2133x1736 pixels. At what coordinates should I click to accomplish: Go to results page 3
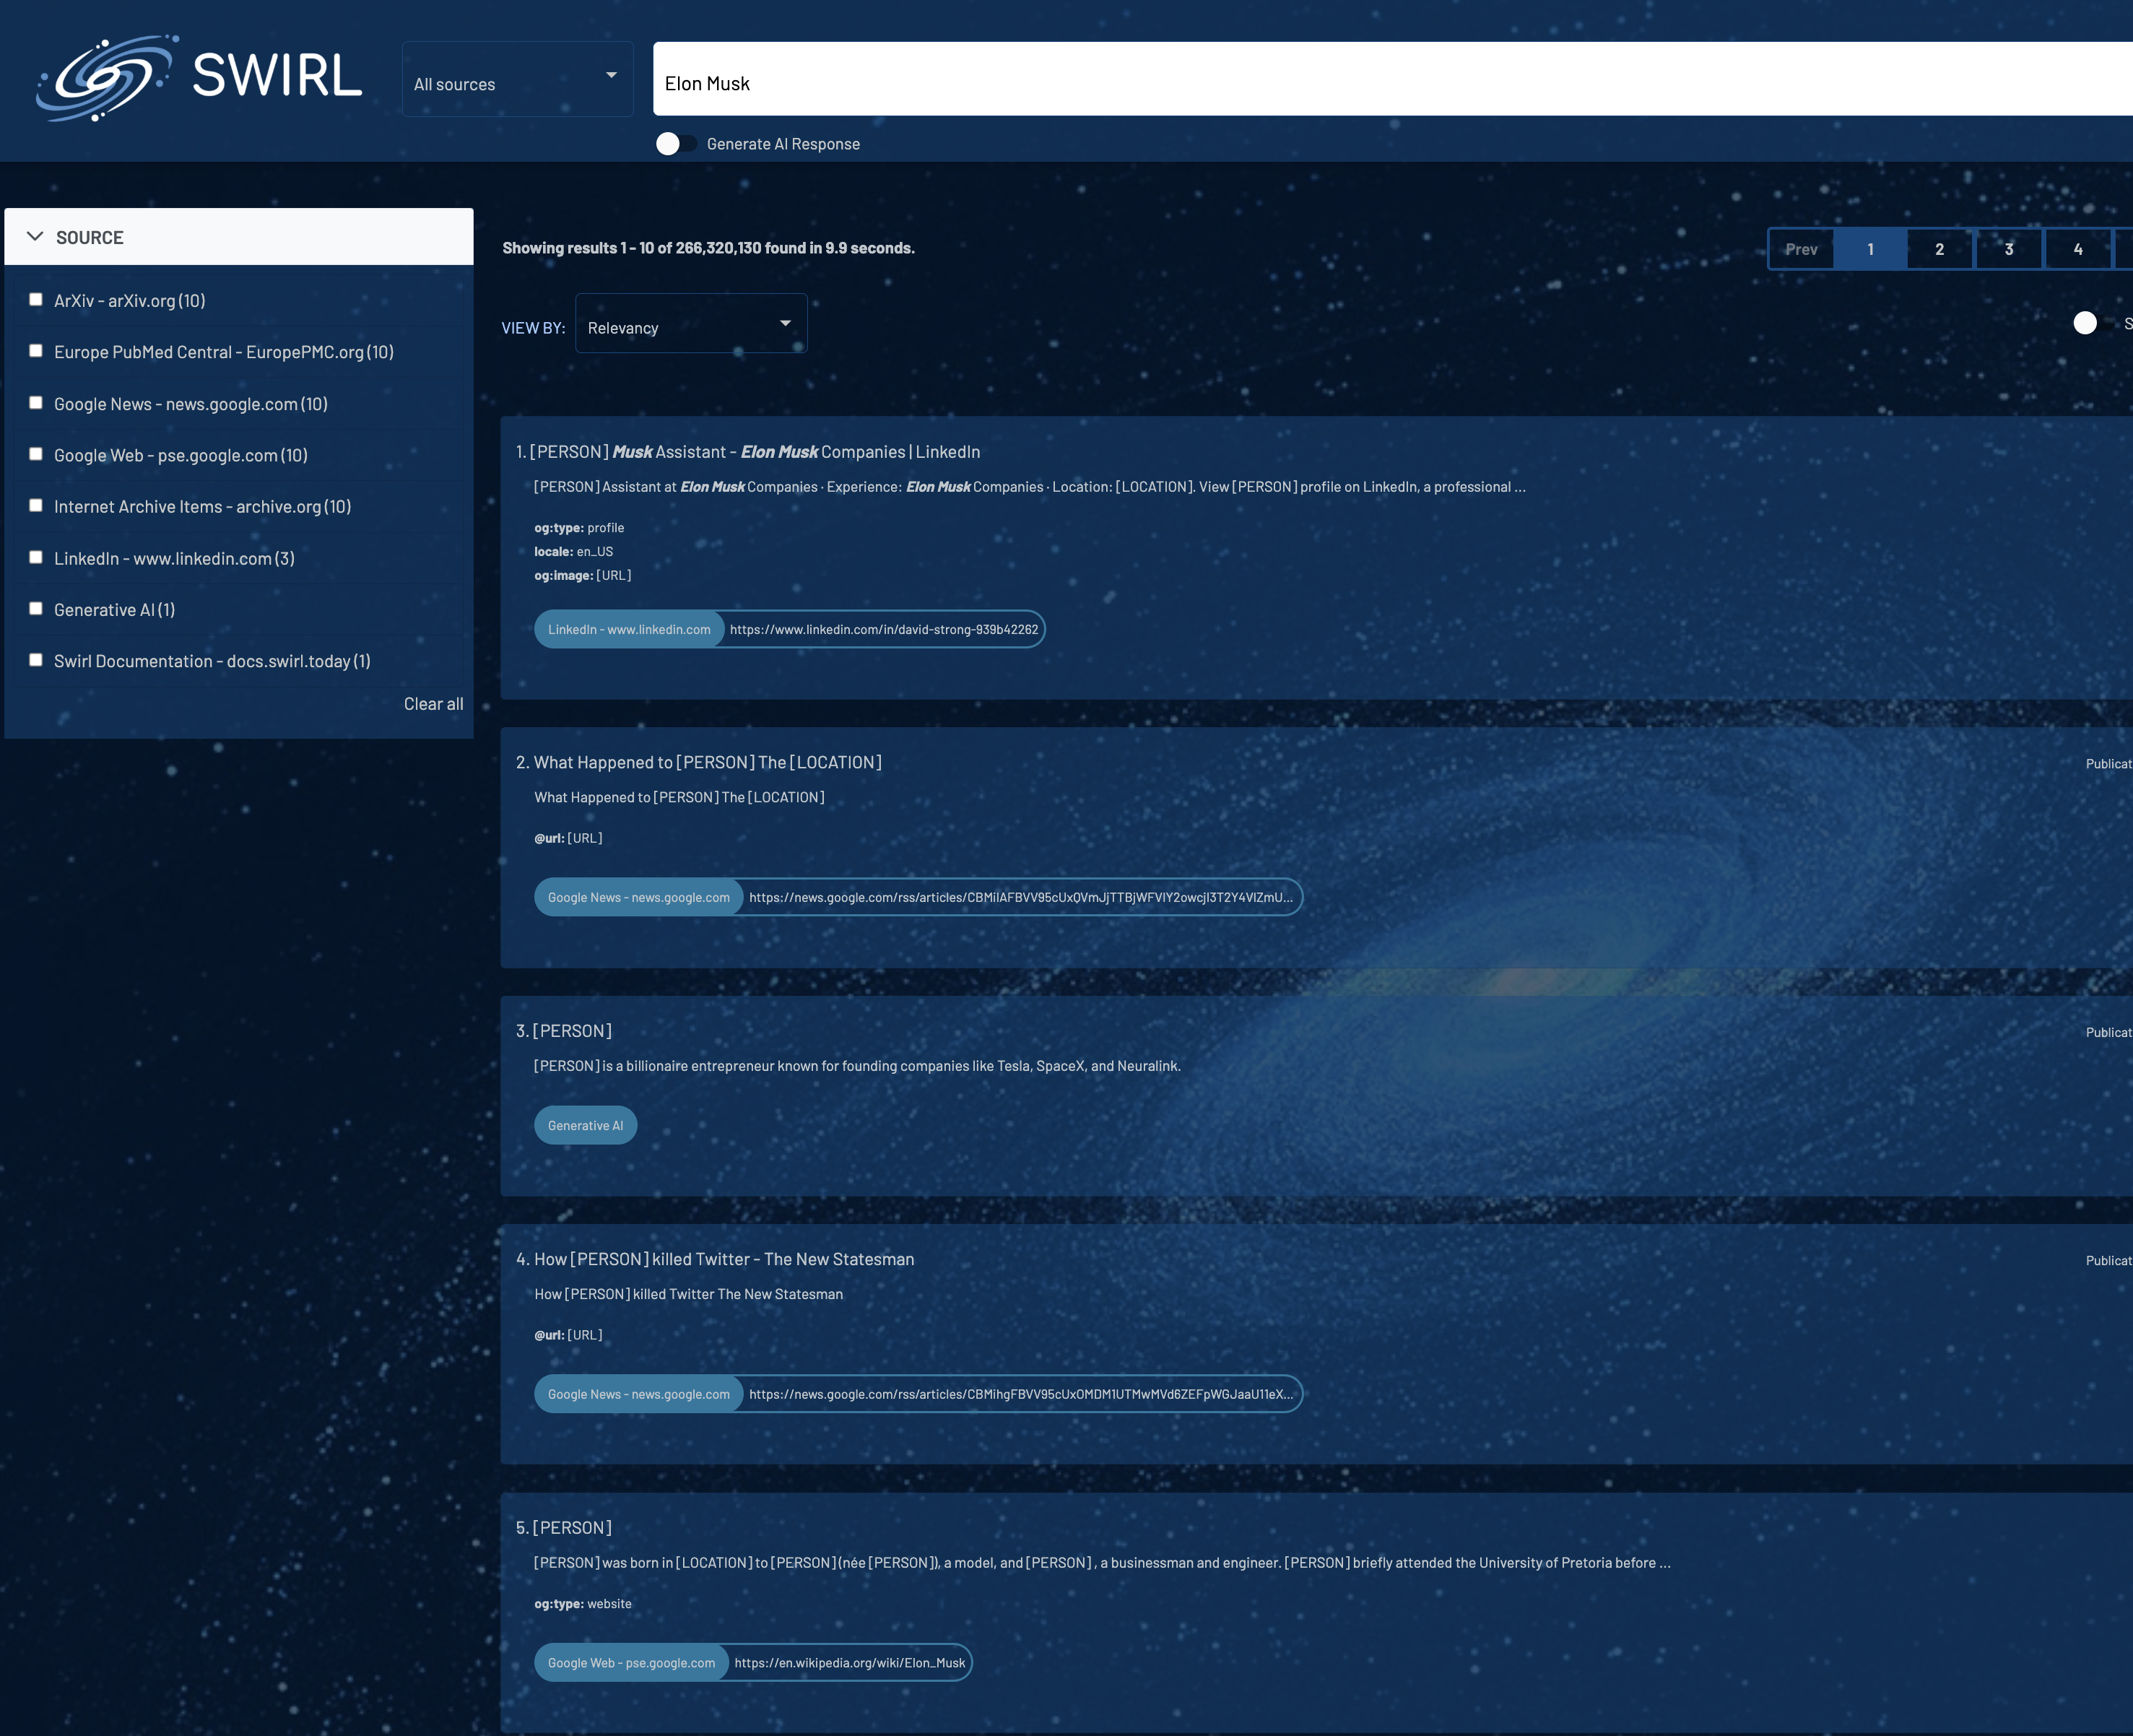coord(2008,249)
